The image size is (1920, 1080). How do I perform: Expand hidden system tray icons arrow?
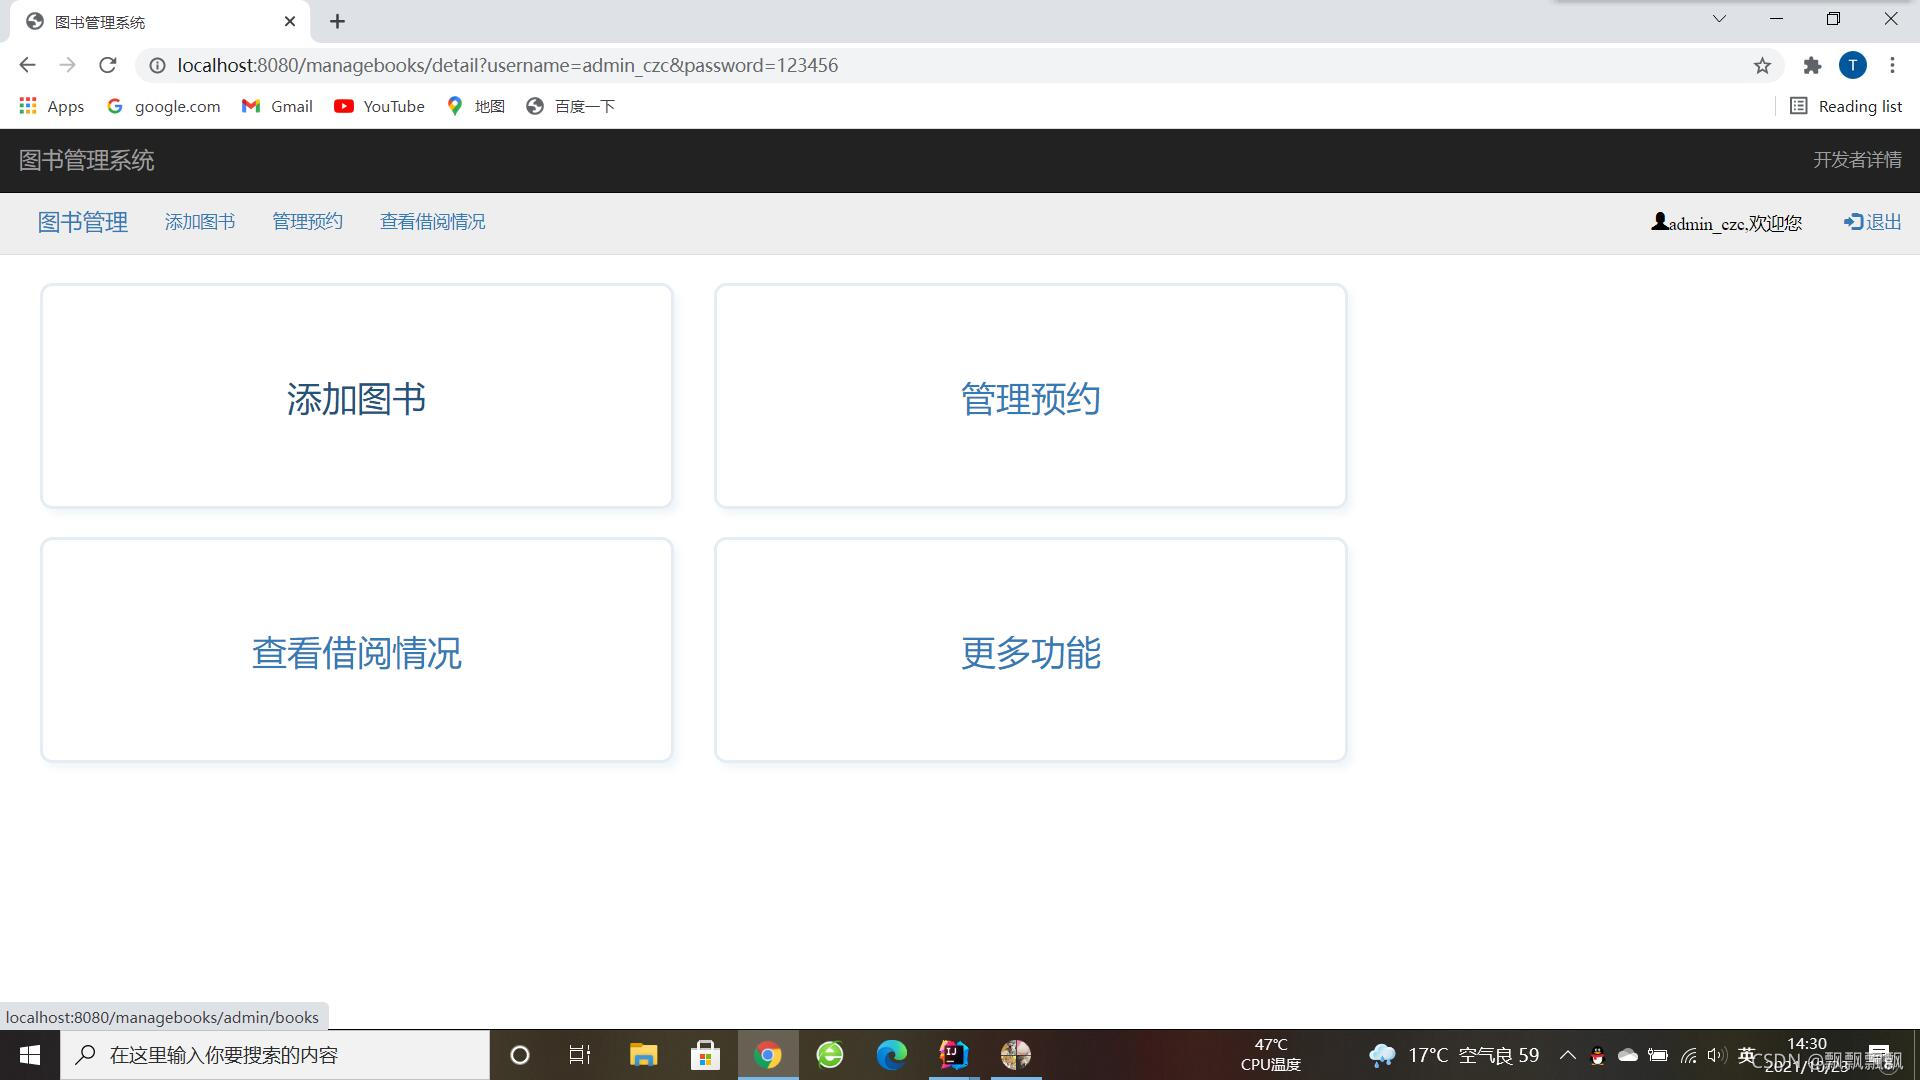click(x=1567, y=1055)
